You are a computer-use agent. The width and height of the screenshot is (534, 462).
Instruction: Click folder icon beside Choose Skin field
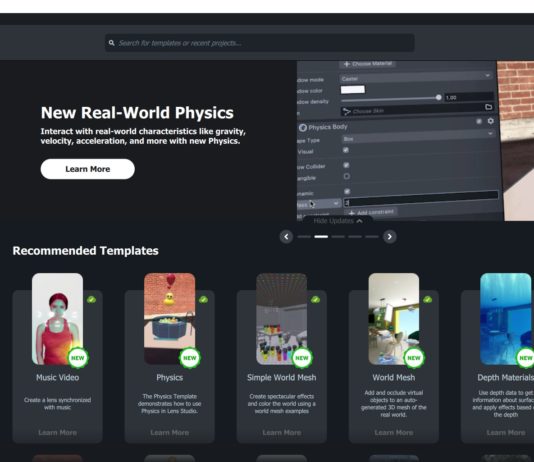(488, 107)
